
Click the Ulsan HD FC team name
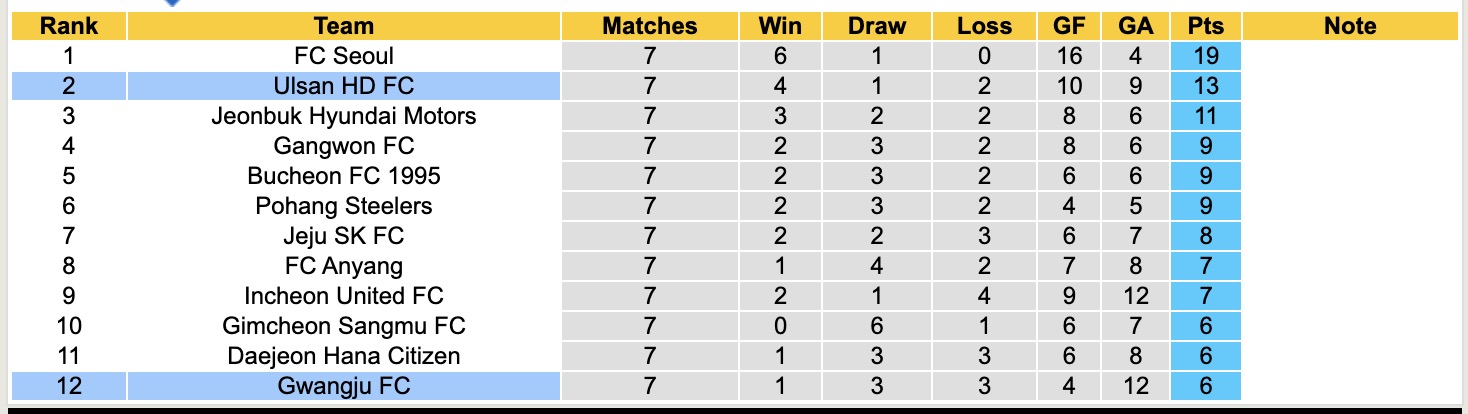343,86
